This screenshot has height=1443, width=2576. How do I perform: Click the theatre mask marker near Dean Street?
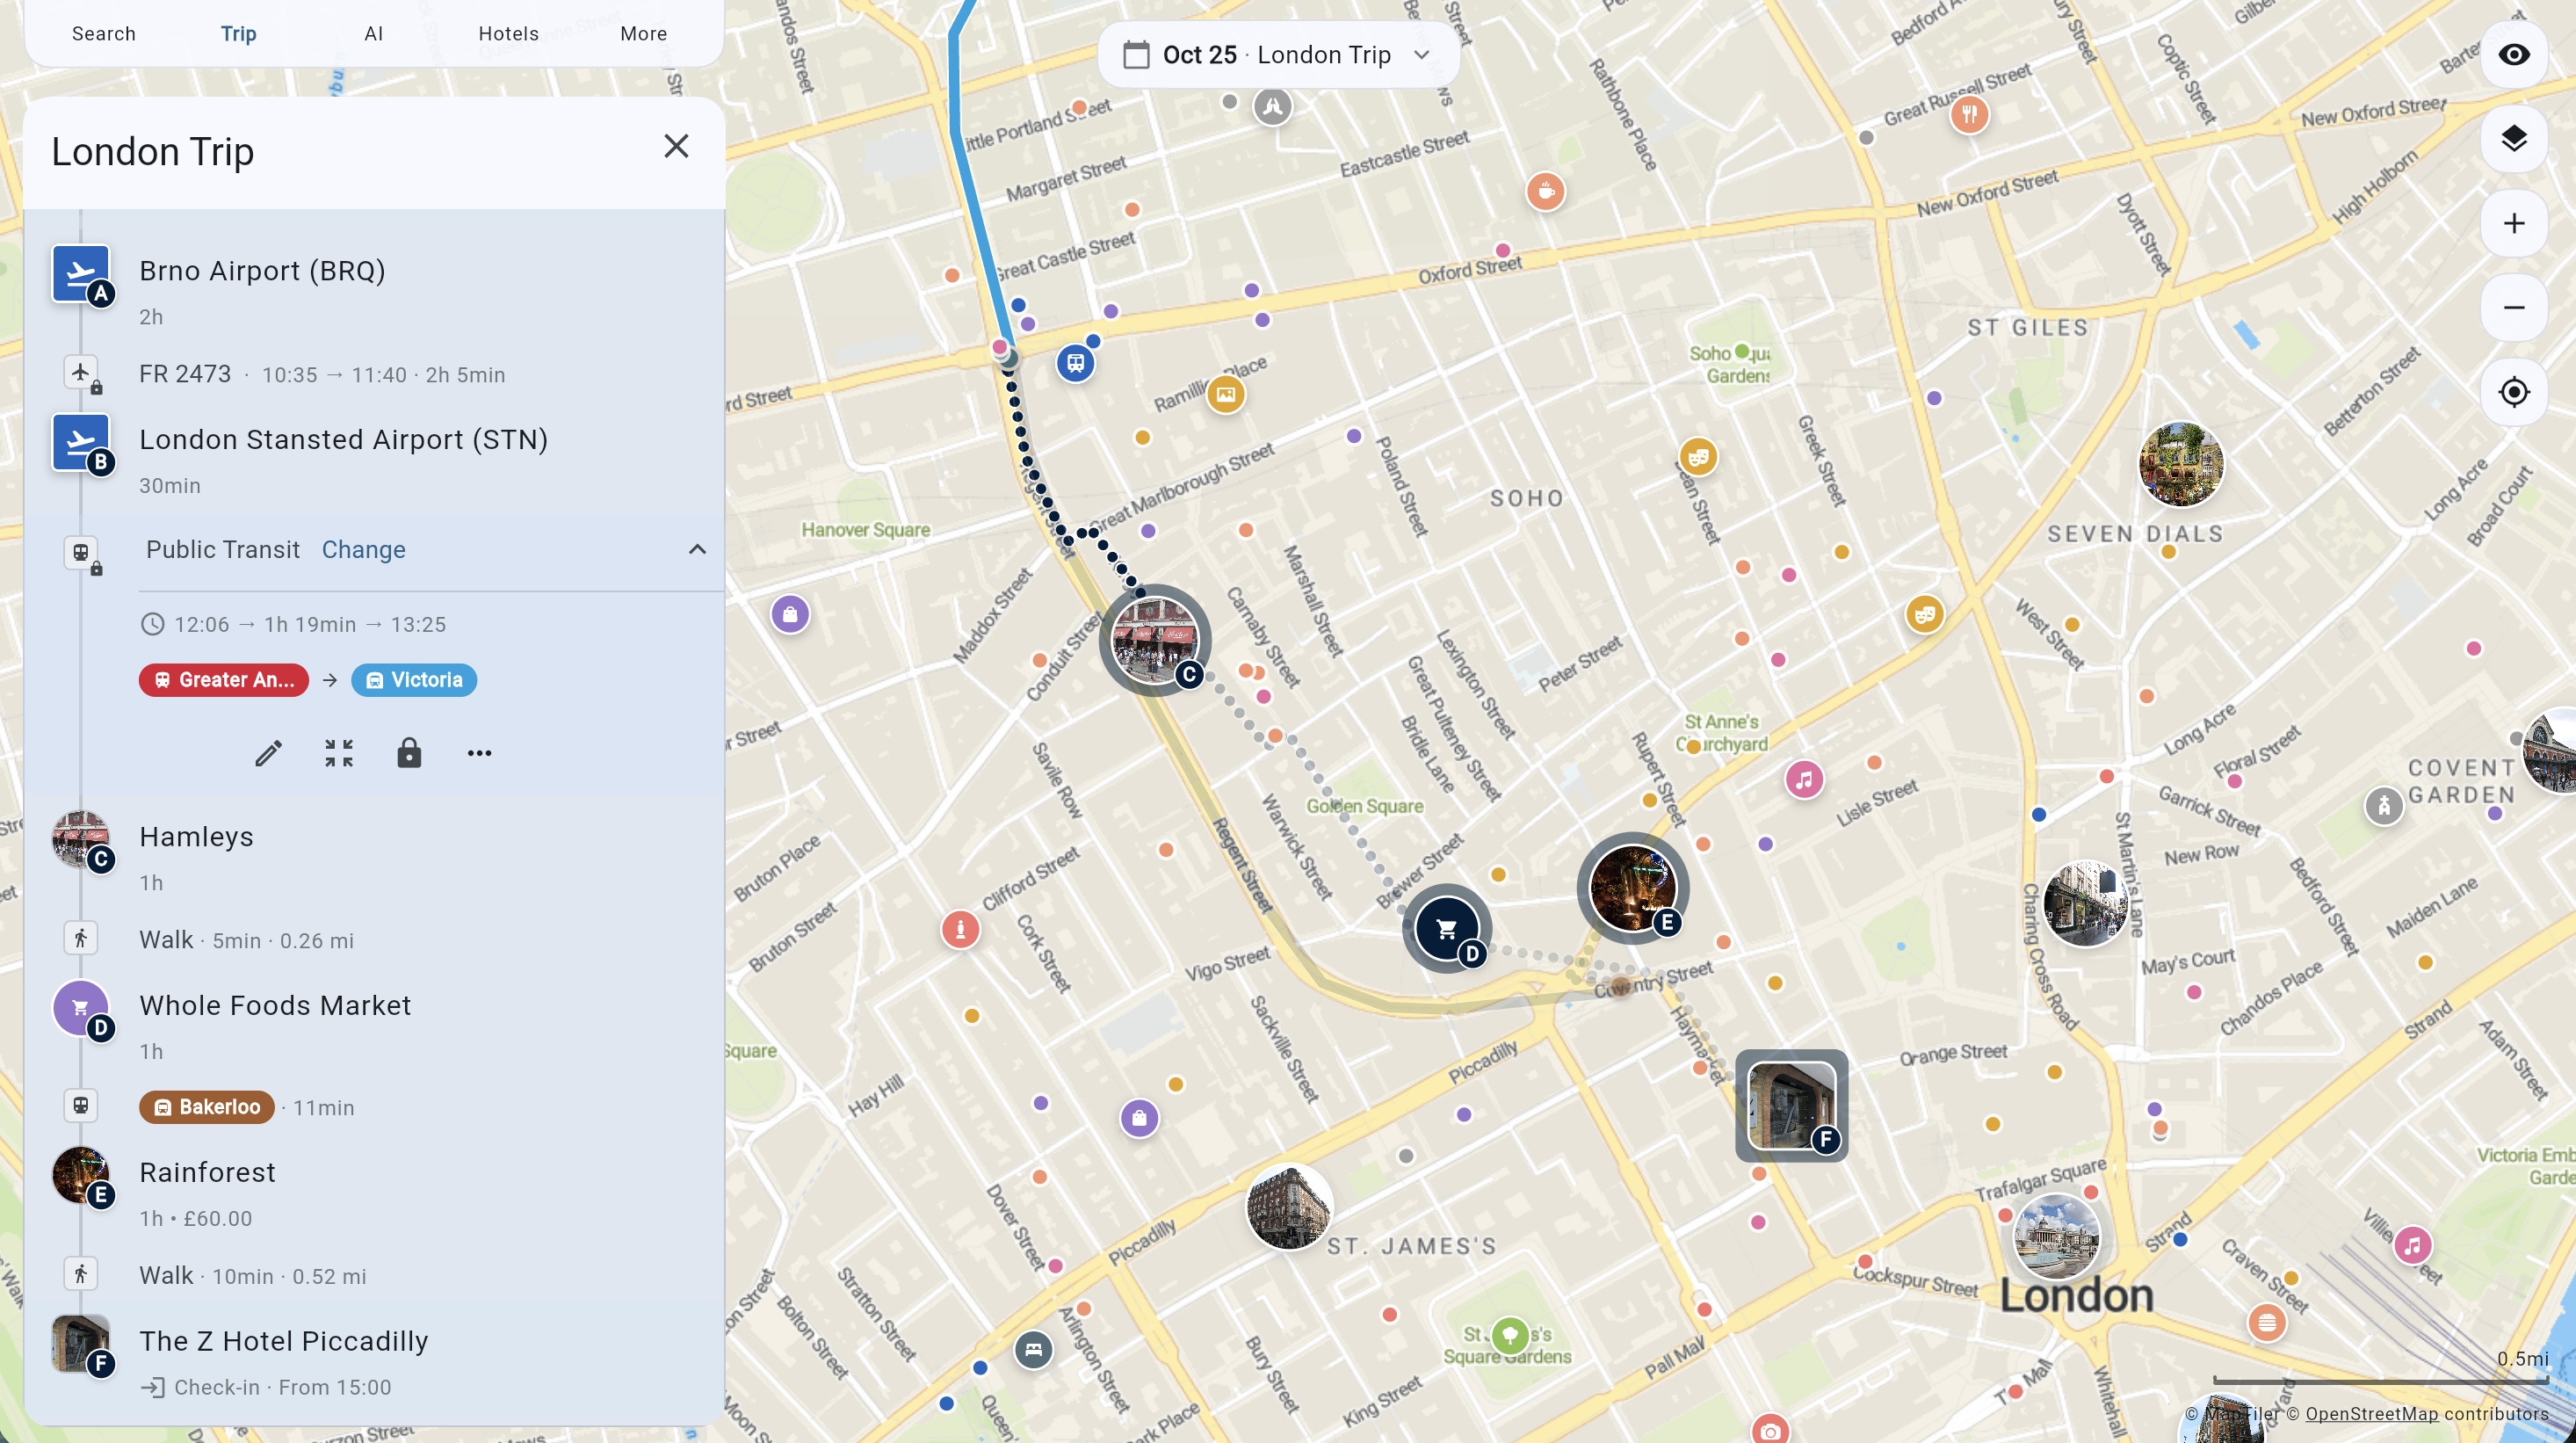pyautogui.click(x=1698, y=458)
